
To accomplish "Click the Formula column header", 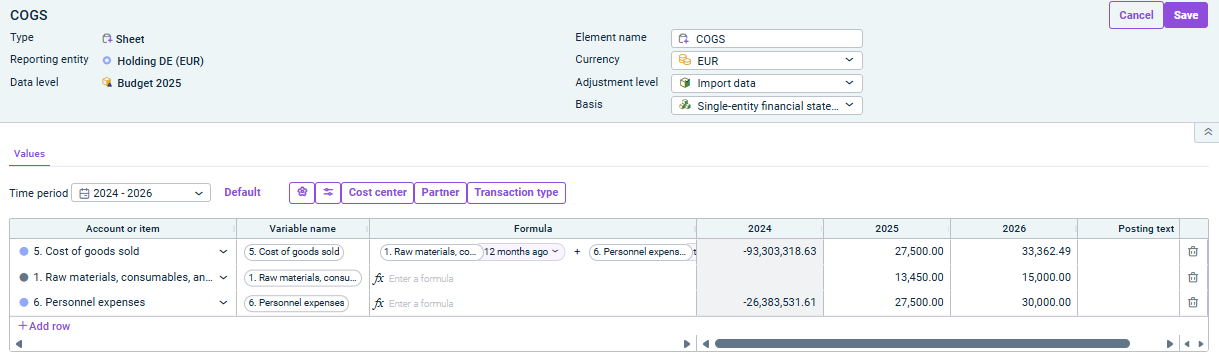I will (x=533, y=229).
